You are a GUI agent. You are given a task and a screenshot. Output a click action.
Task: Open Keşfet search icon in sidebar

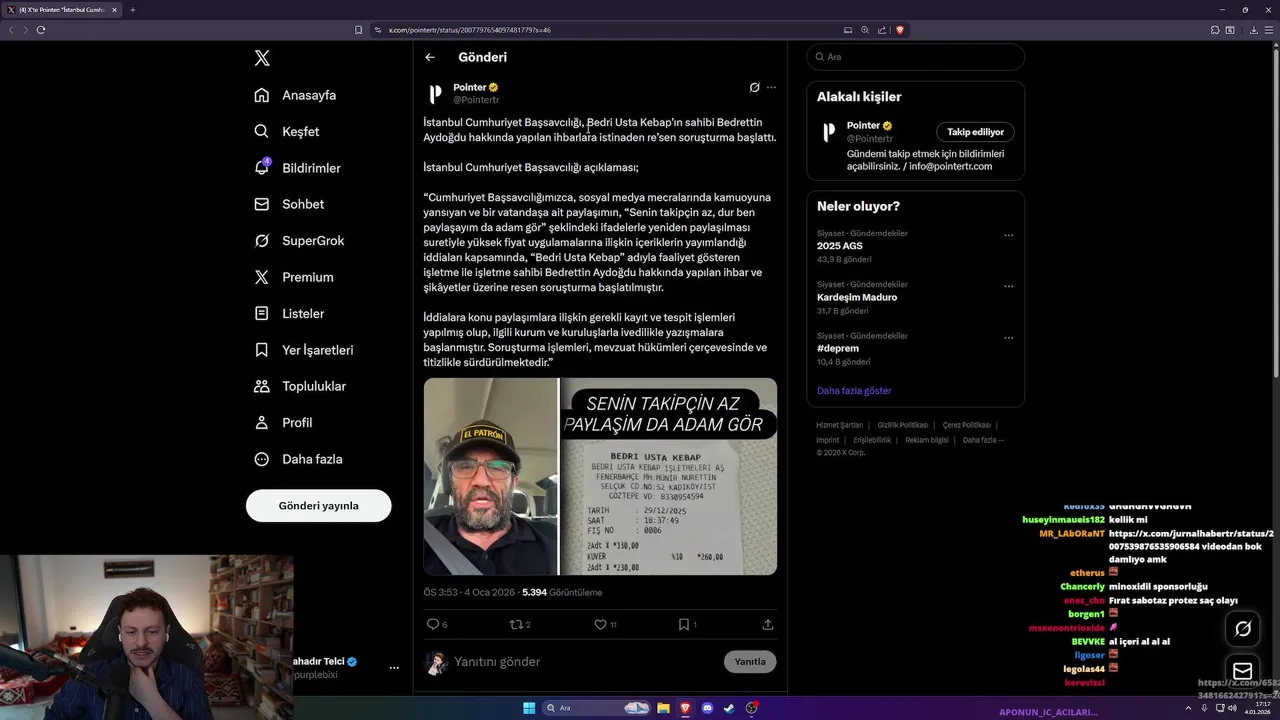pyautogui.click(x=262, y=131)
